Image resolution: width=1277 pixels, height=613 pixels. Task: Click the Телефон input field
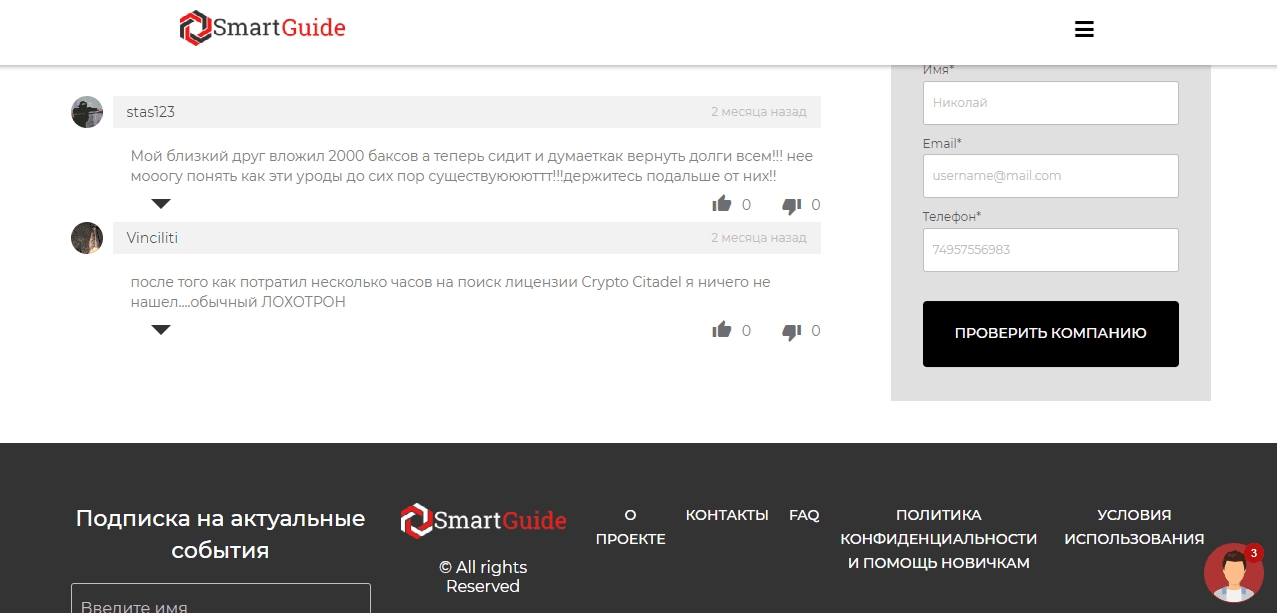point(1050,250)
